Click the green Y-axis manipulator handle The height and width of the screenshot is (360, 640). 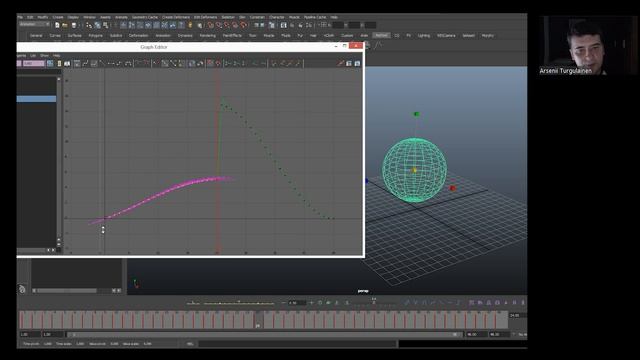coord(416,114)
